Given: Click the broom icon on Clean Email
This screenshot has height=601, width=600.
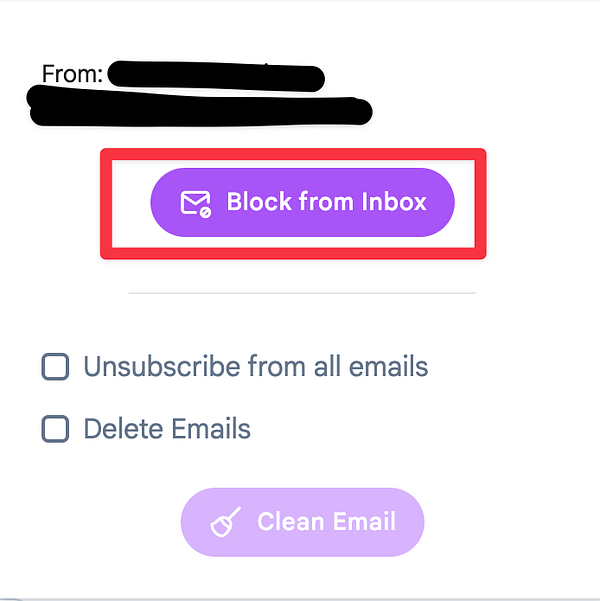Looking at the screenshot, I should (x=226, y=522).
